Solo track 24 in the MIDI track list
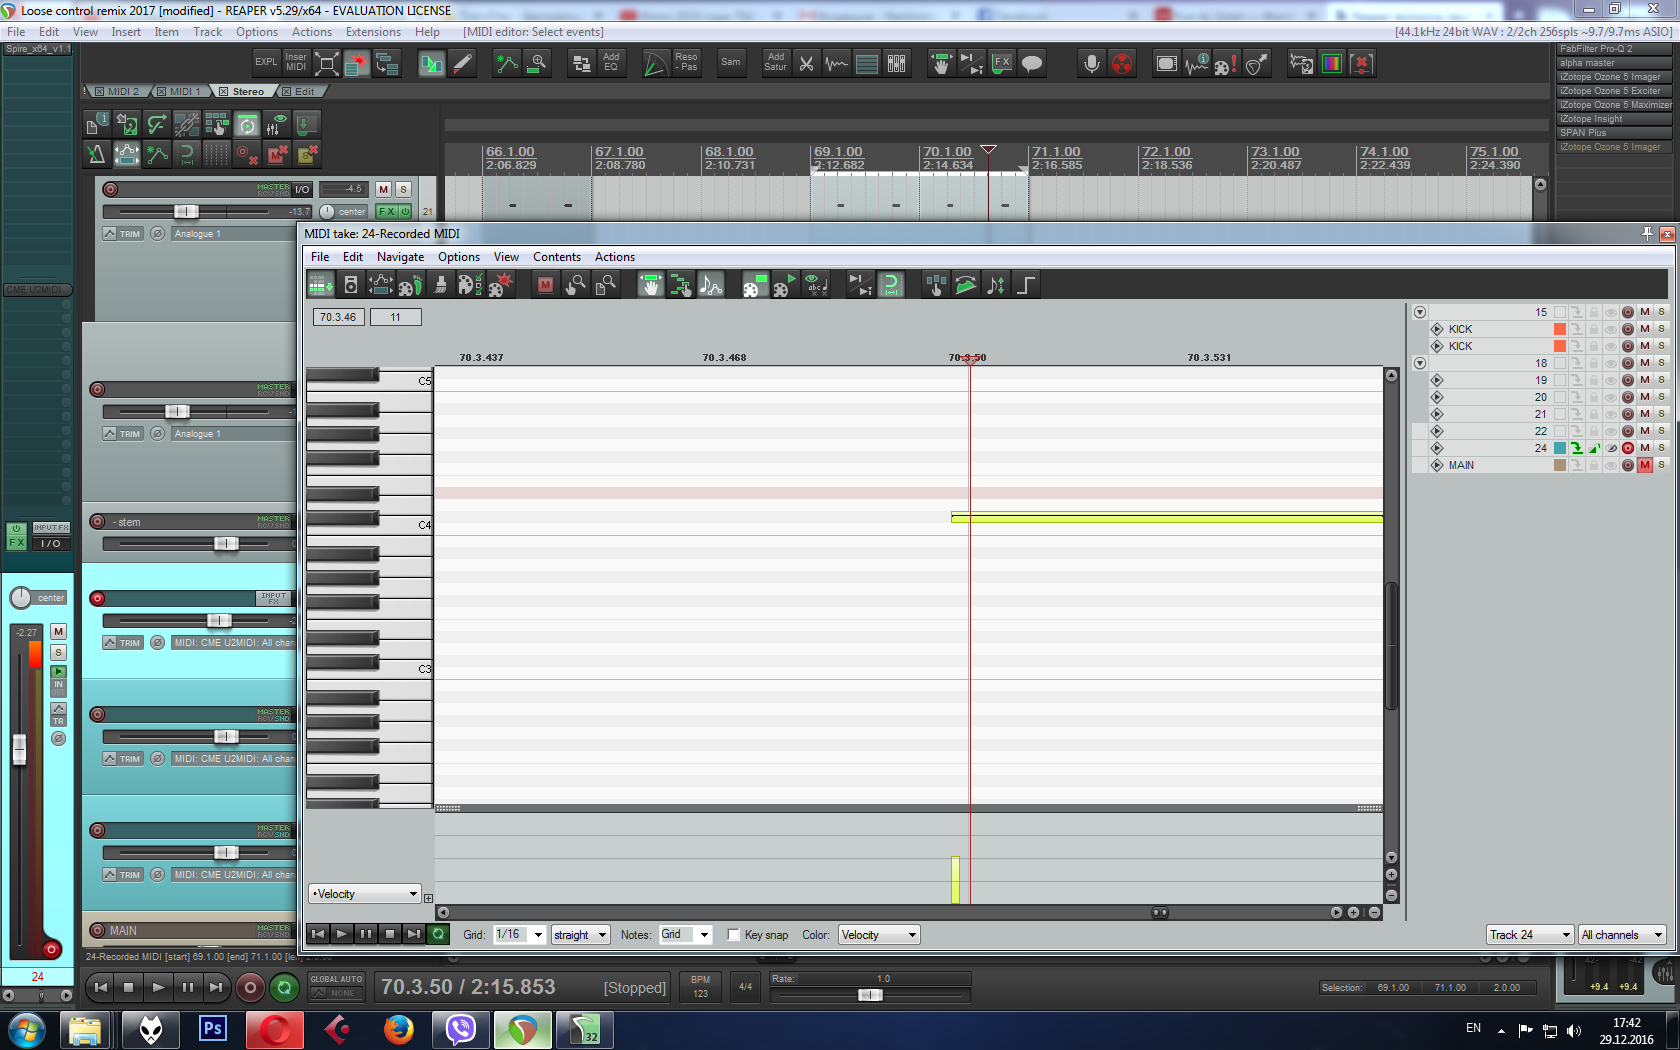 (1661, 448)
